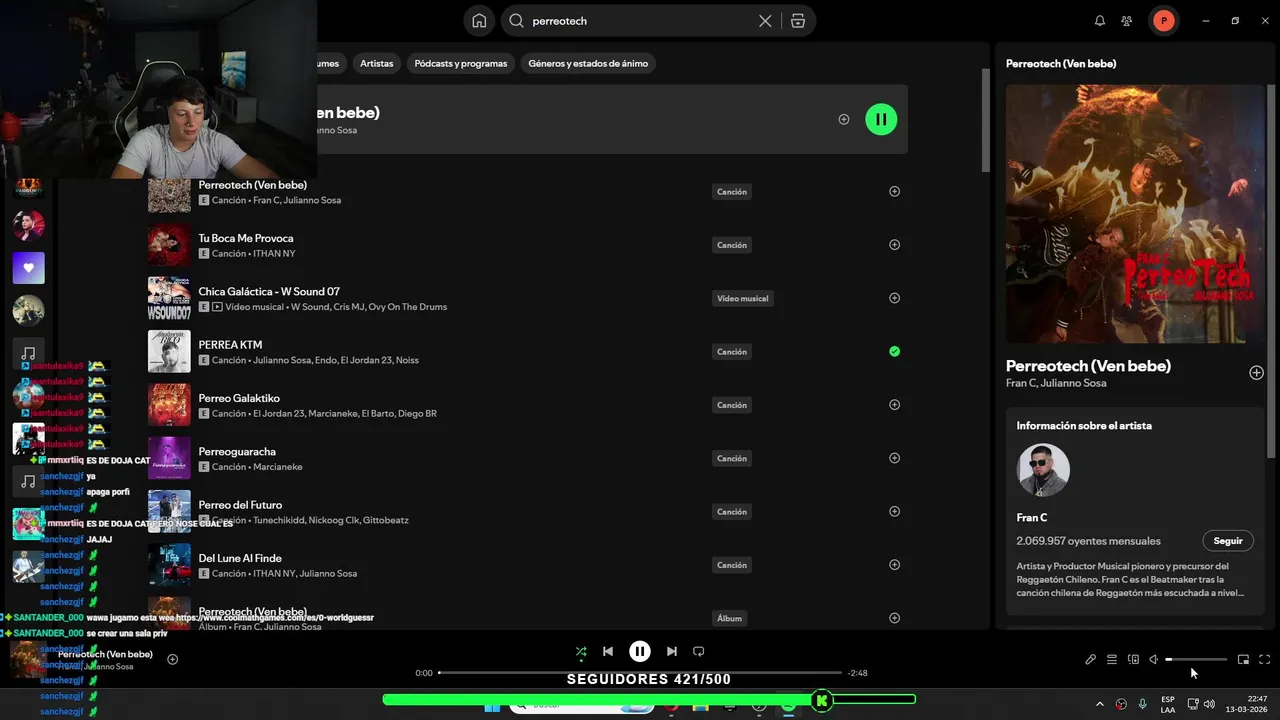Viewport: 1280px width, 720px height.
Task: Open the Perreoguaracha track
Action: coord(237,451)
